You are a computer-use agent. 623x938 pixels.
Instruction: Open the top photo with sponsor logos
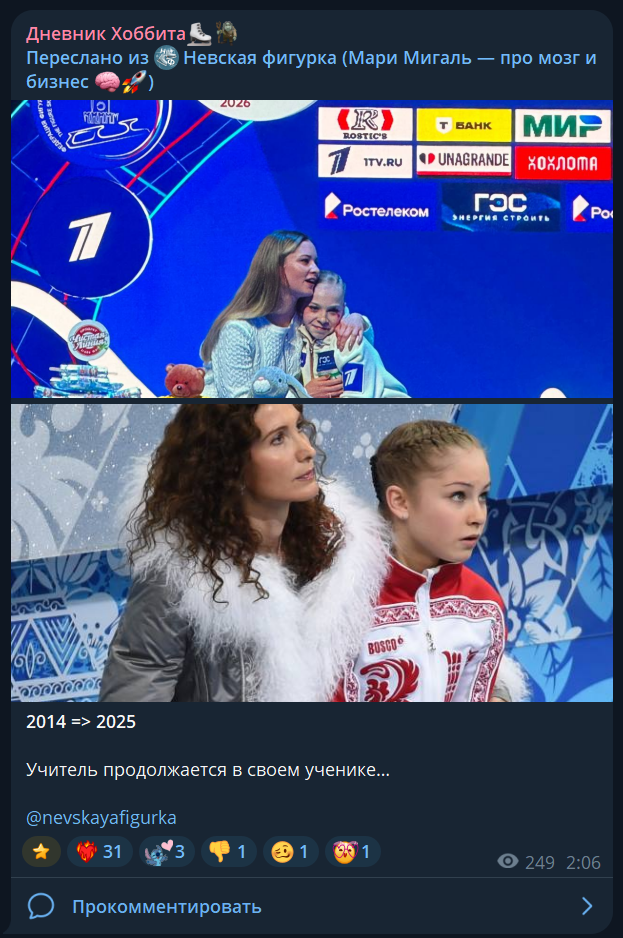click(x=312, y=249)
